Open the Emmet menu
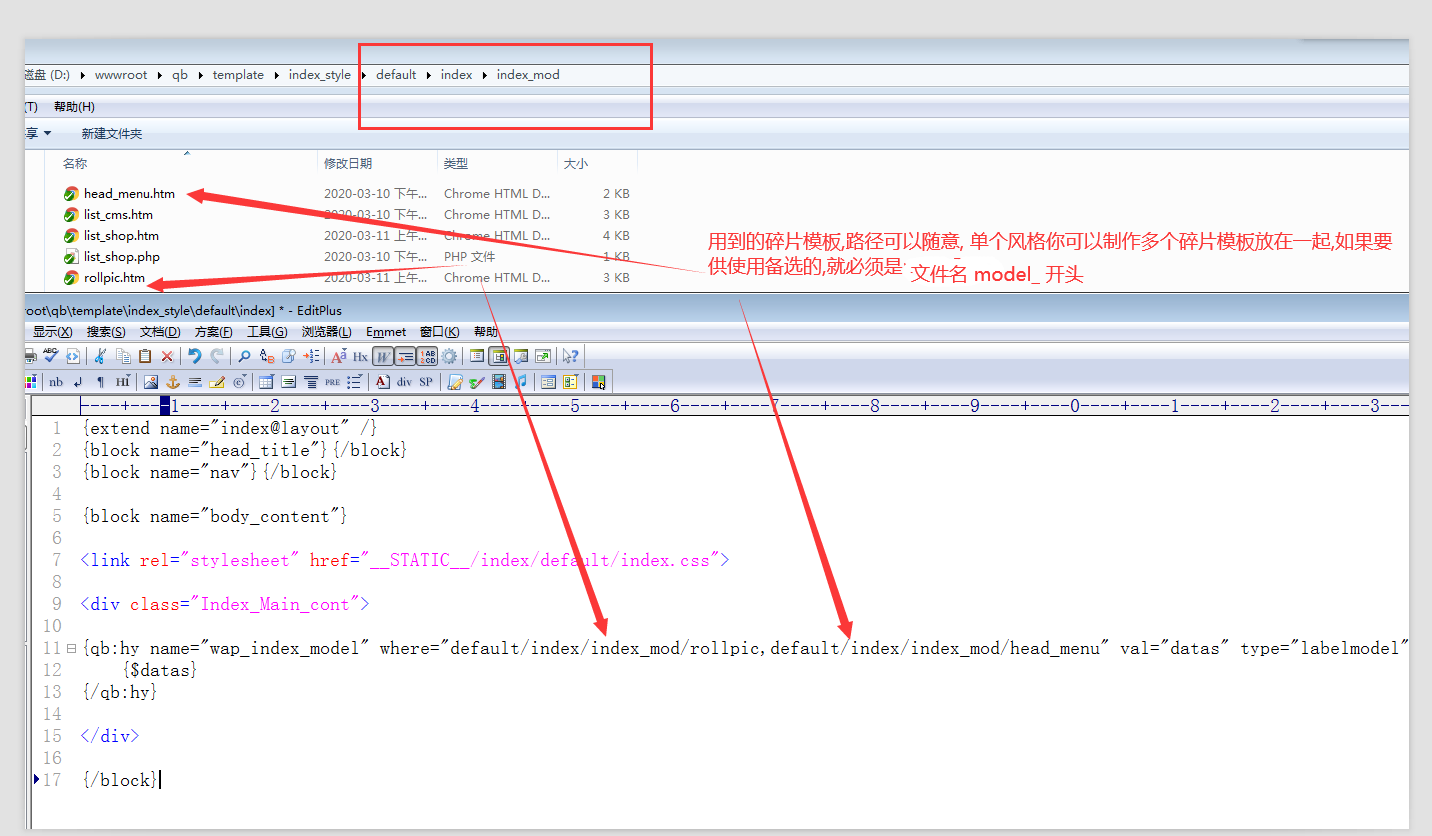This screenshot has width=1432, height=836. (386, 332)
